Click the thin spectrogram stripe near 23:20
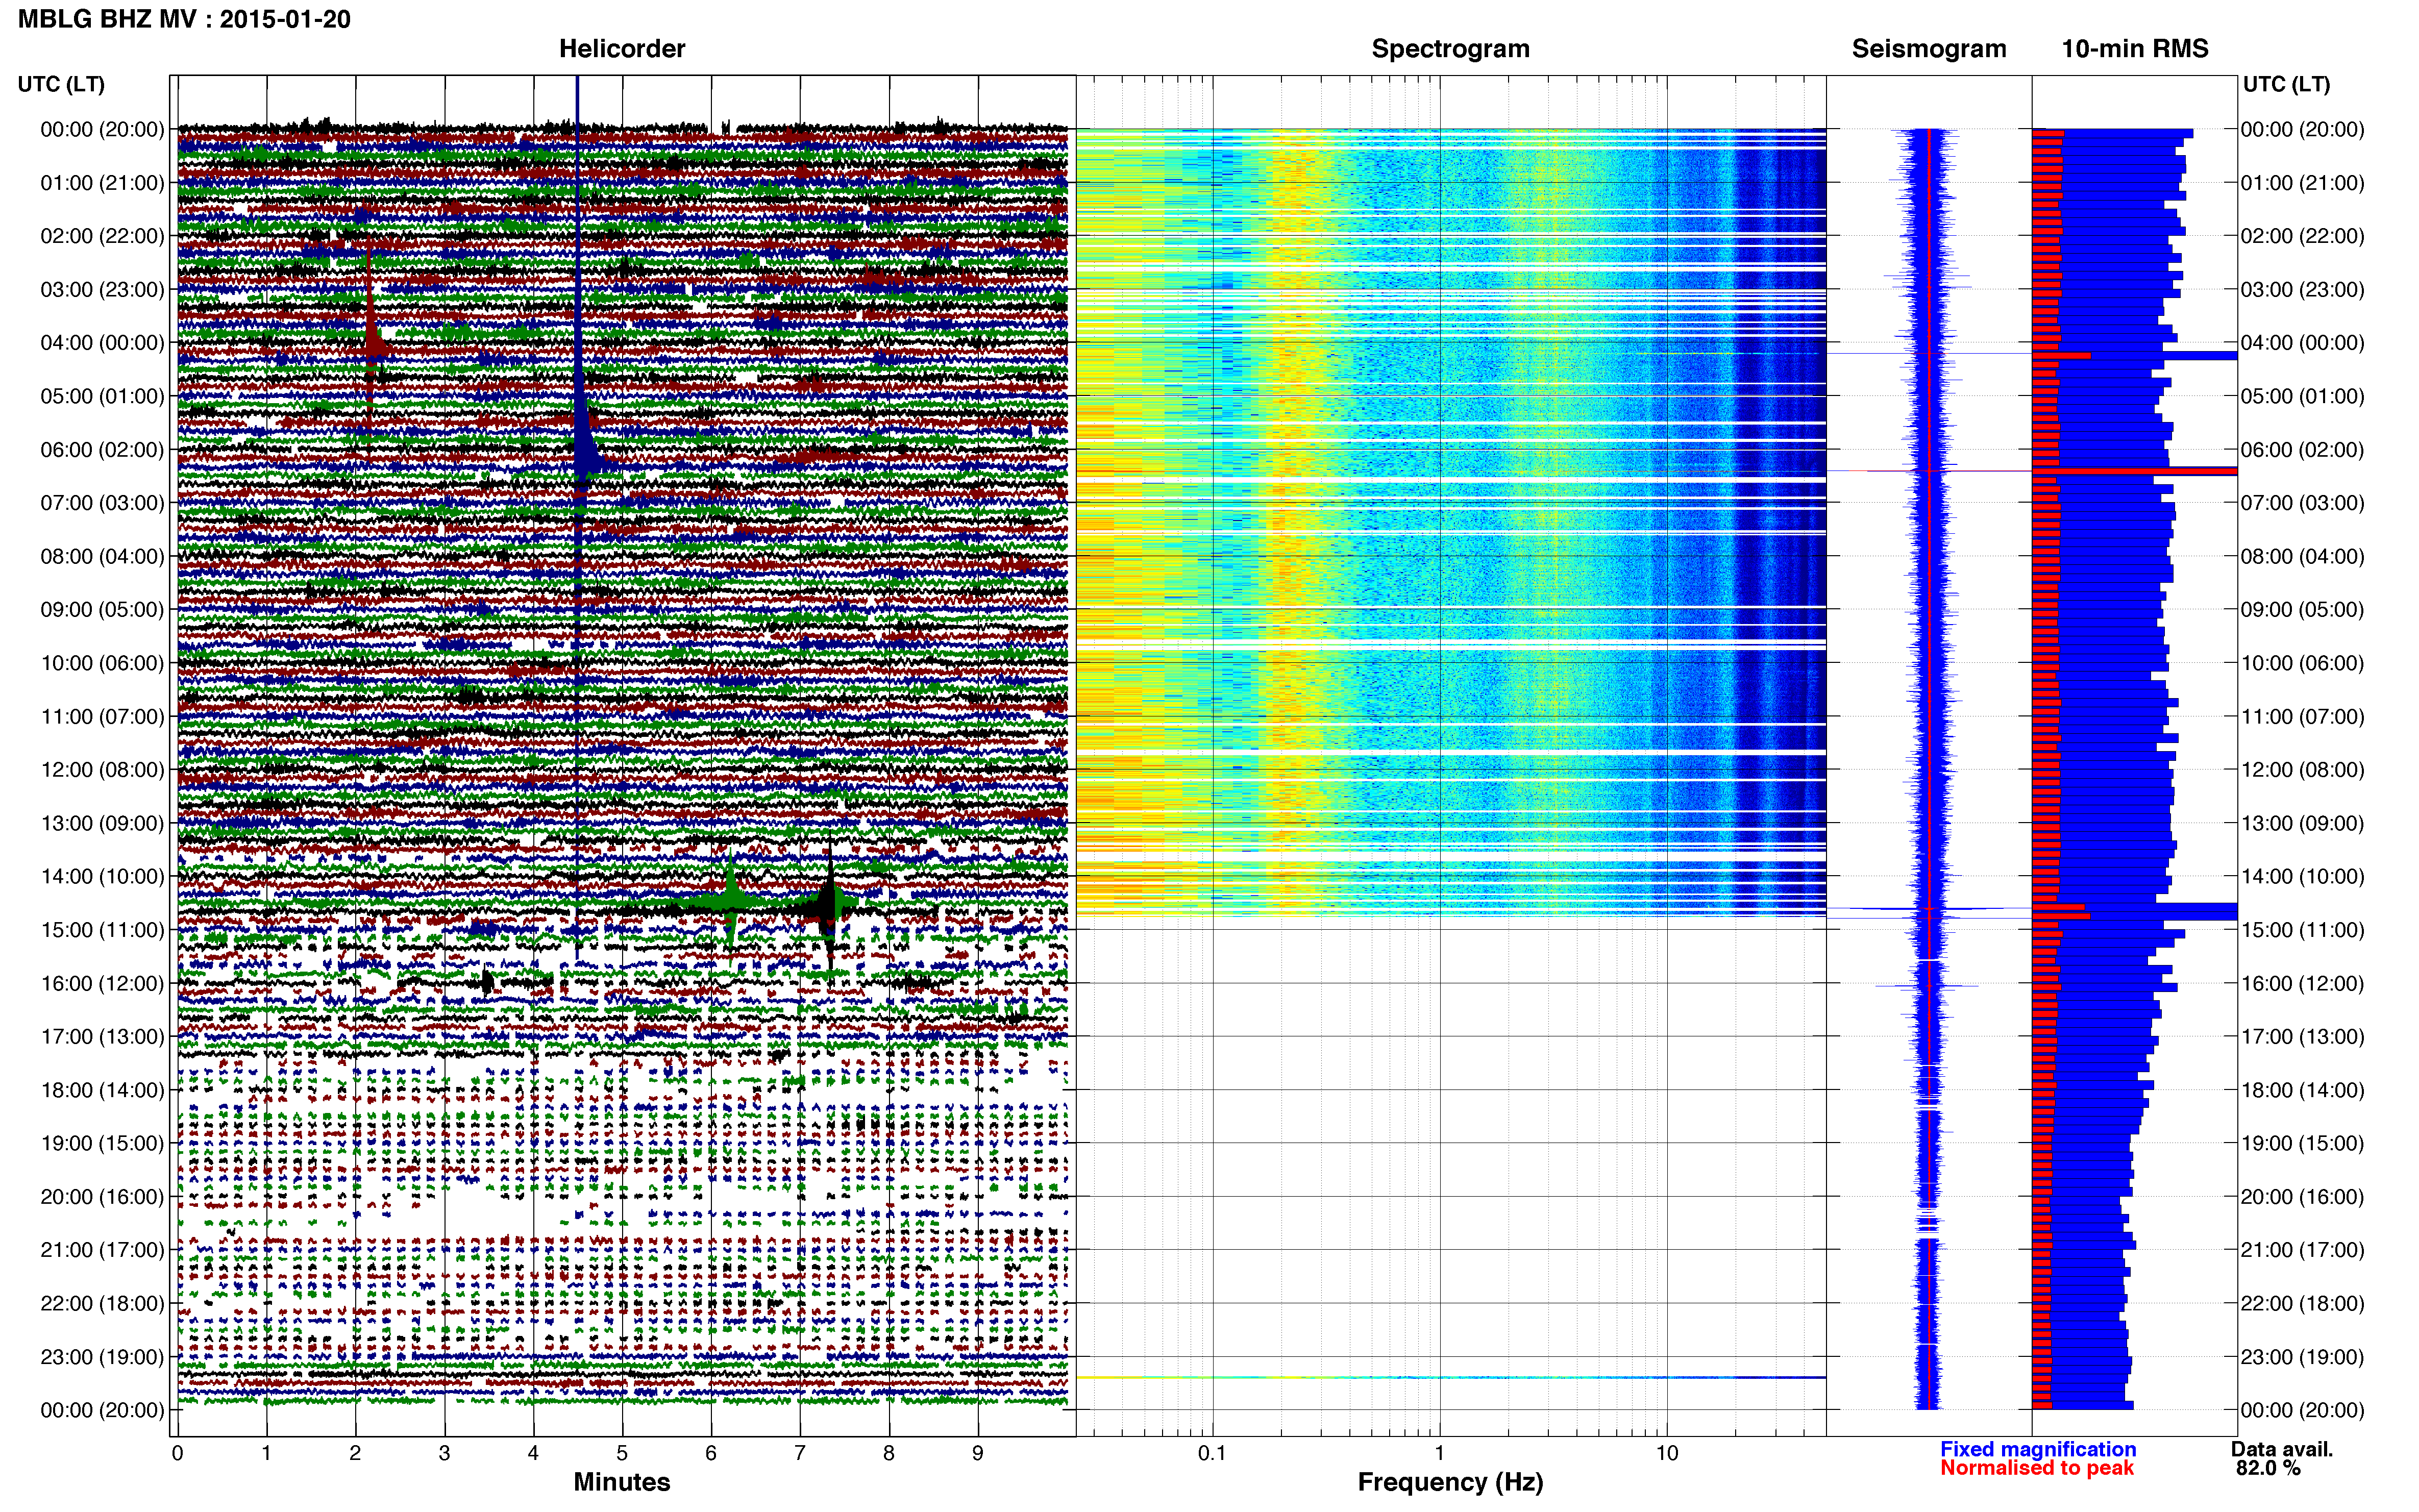 tap(1451, 1377)
